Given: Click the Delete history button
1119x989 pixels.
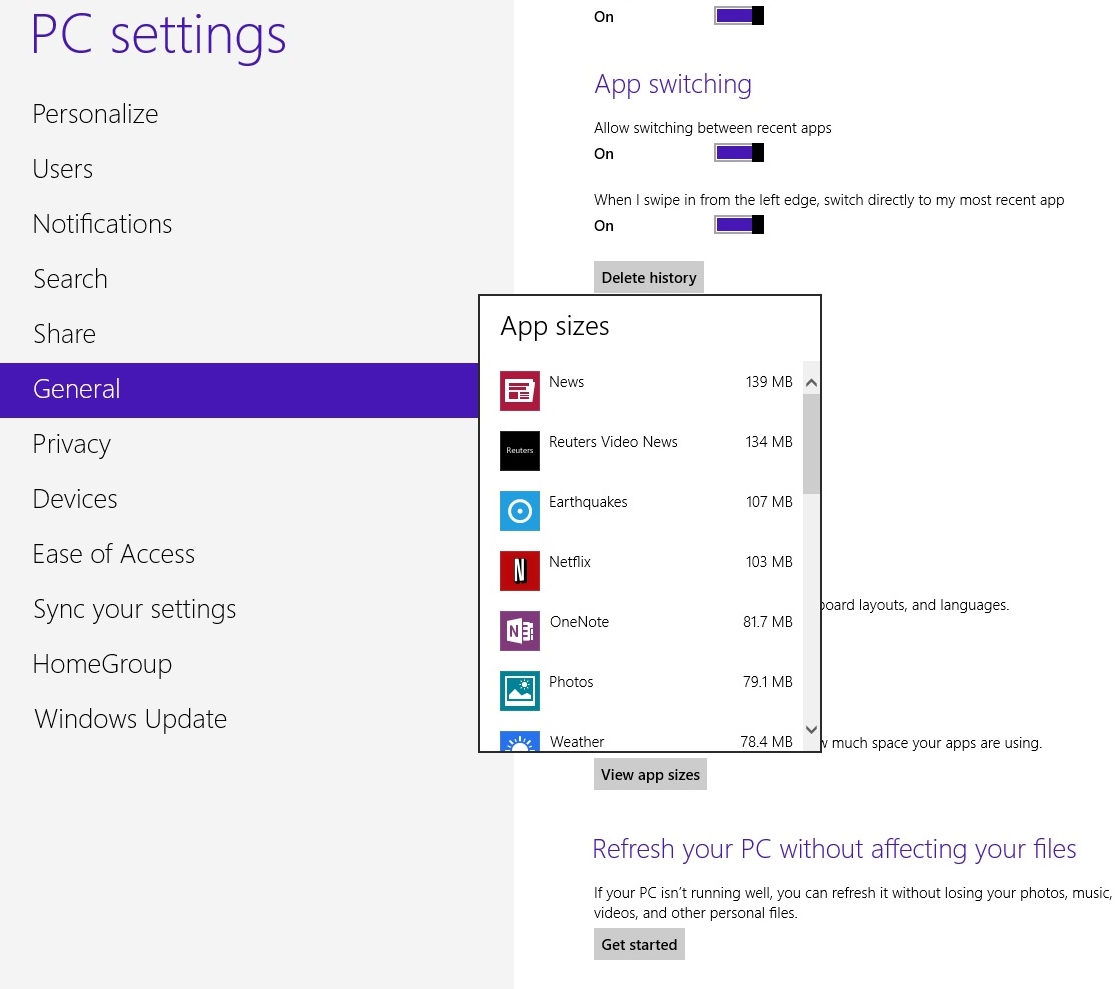Looking at the screenshot, I should (x=648, y=277).
